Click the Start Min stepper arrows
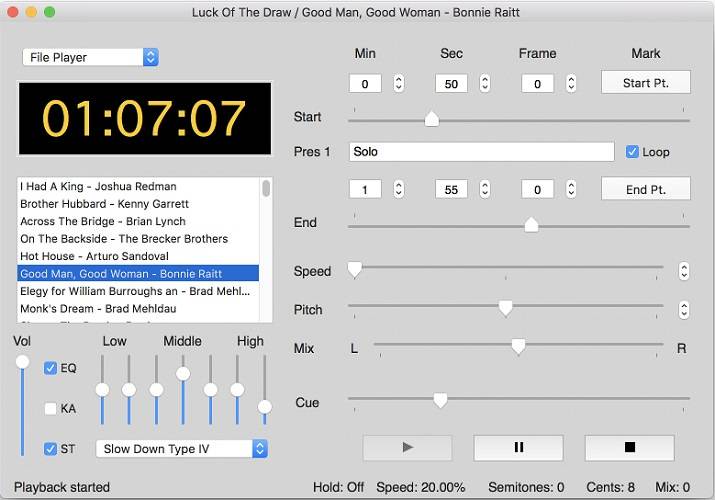Screen dimensions: 715x500 (399, 83)
